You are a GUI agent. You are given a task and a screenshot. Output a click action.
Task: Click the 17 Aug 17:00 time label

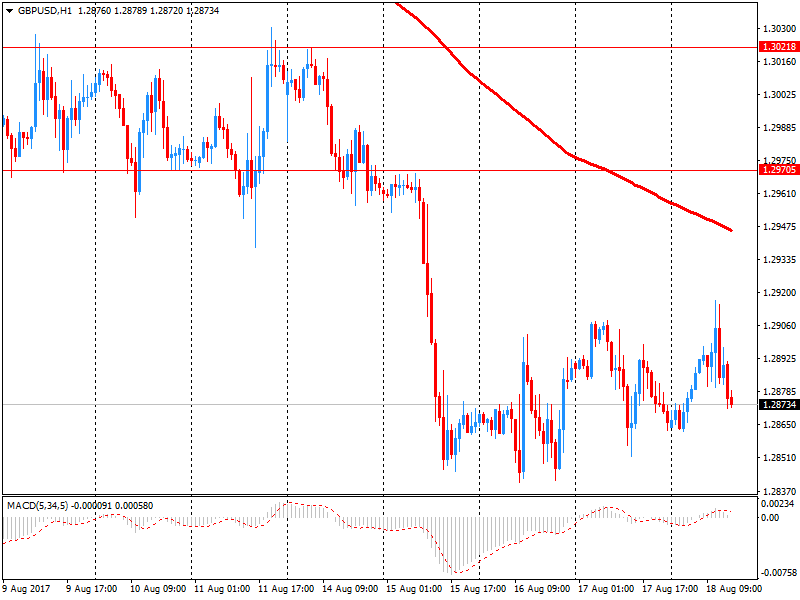click(670, 589)
